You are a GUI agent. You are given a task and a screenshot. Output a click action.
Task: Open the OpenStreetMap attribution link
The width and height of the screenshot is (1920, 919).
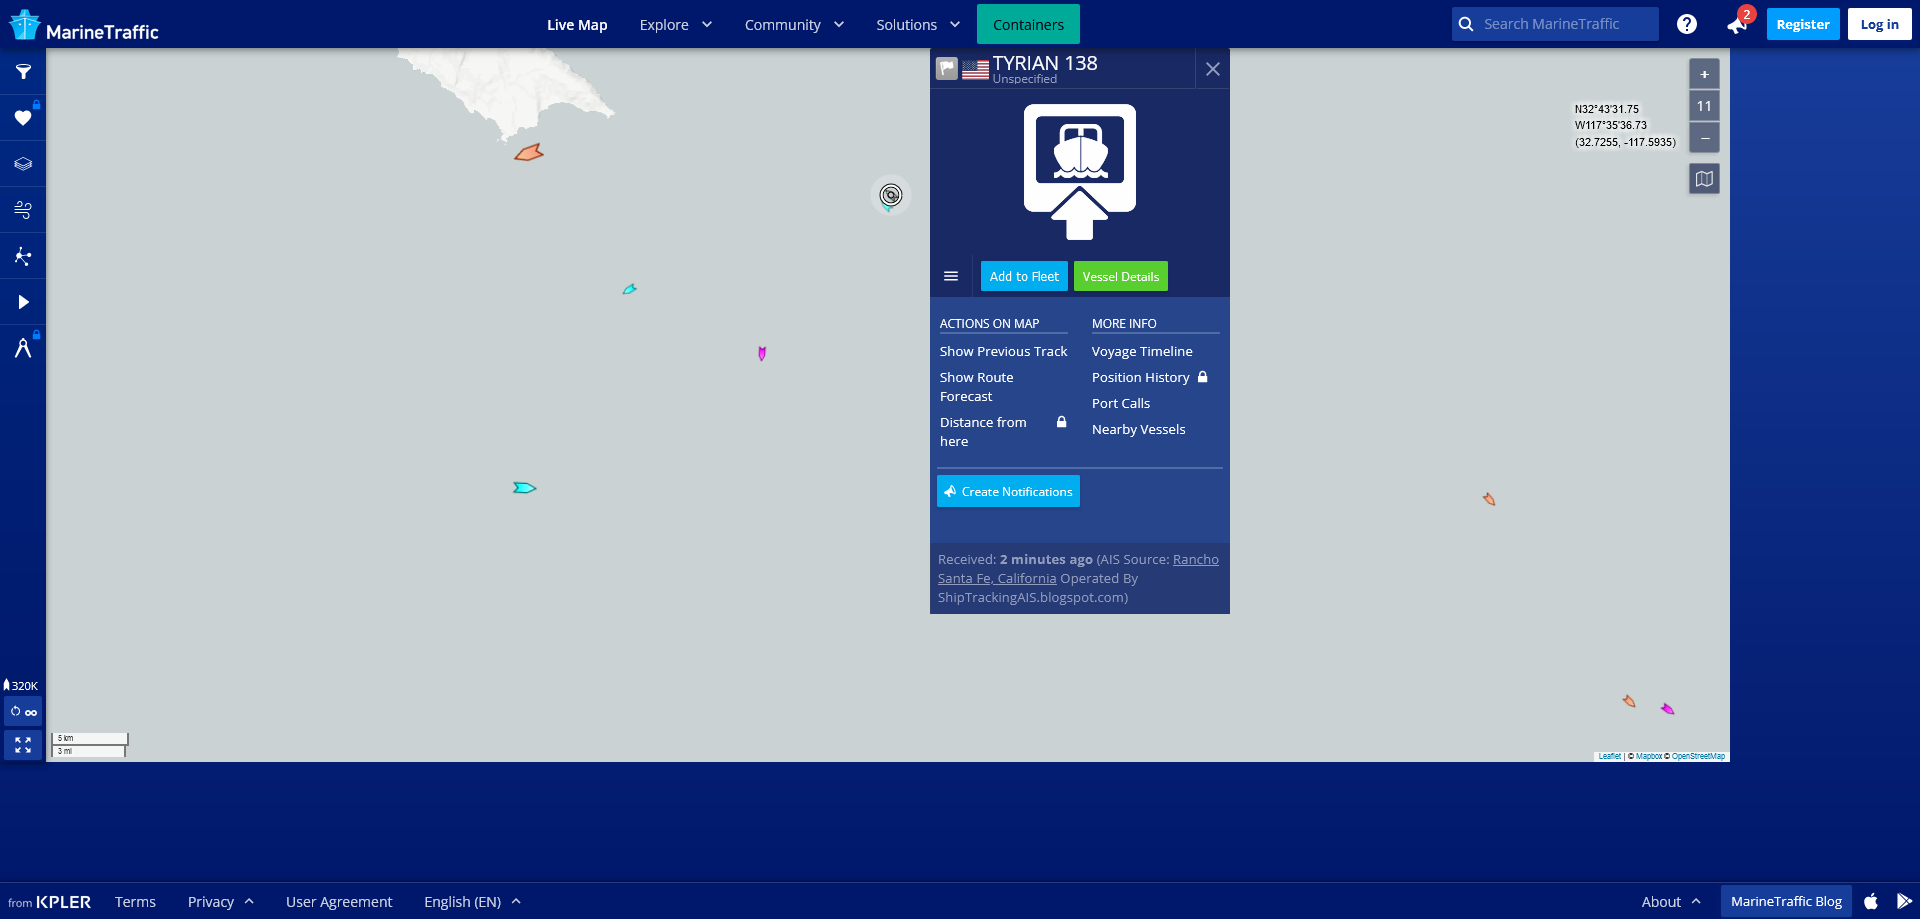(1698, 756)
